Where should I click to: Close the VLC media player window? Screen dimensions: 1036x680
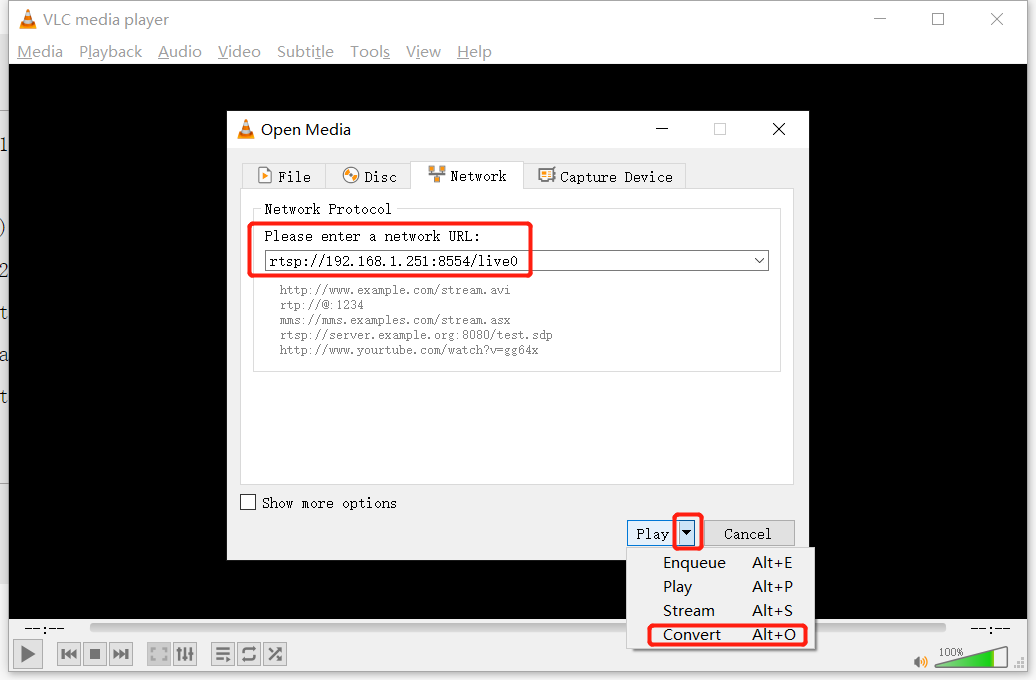(x=997, y=19)
